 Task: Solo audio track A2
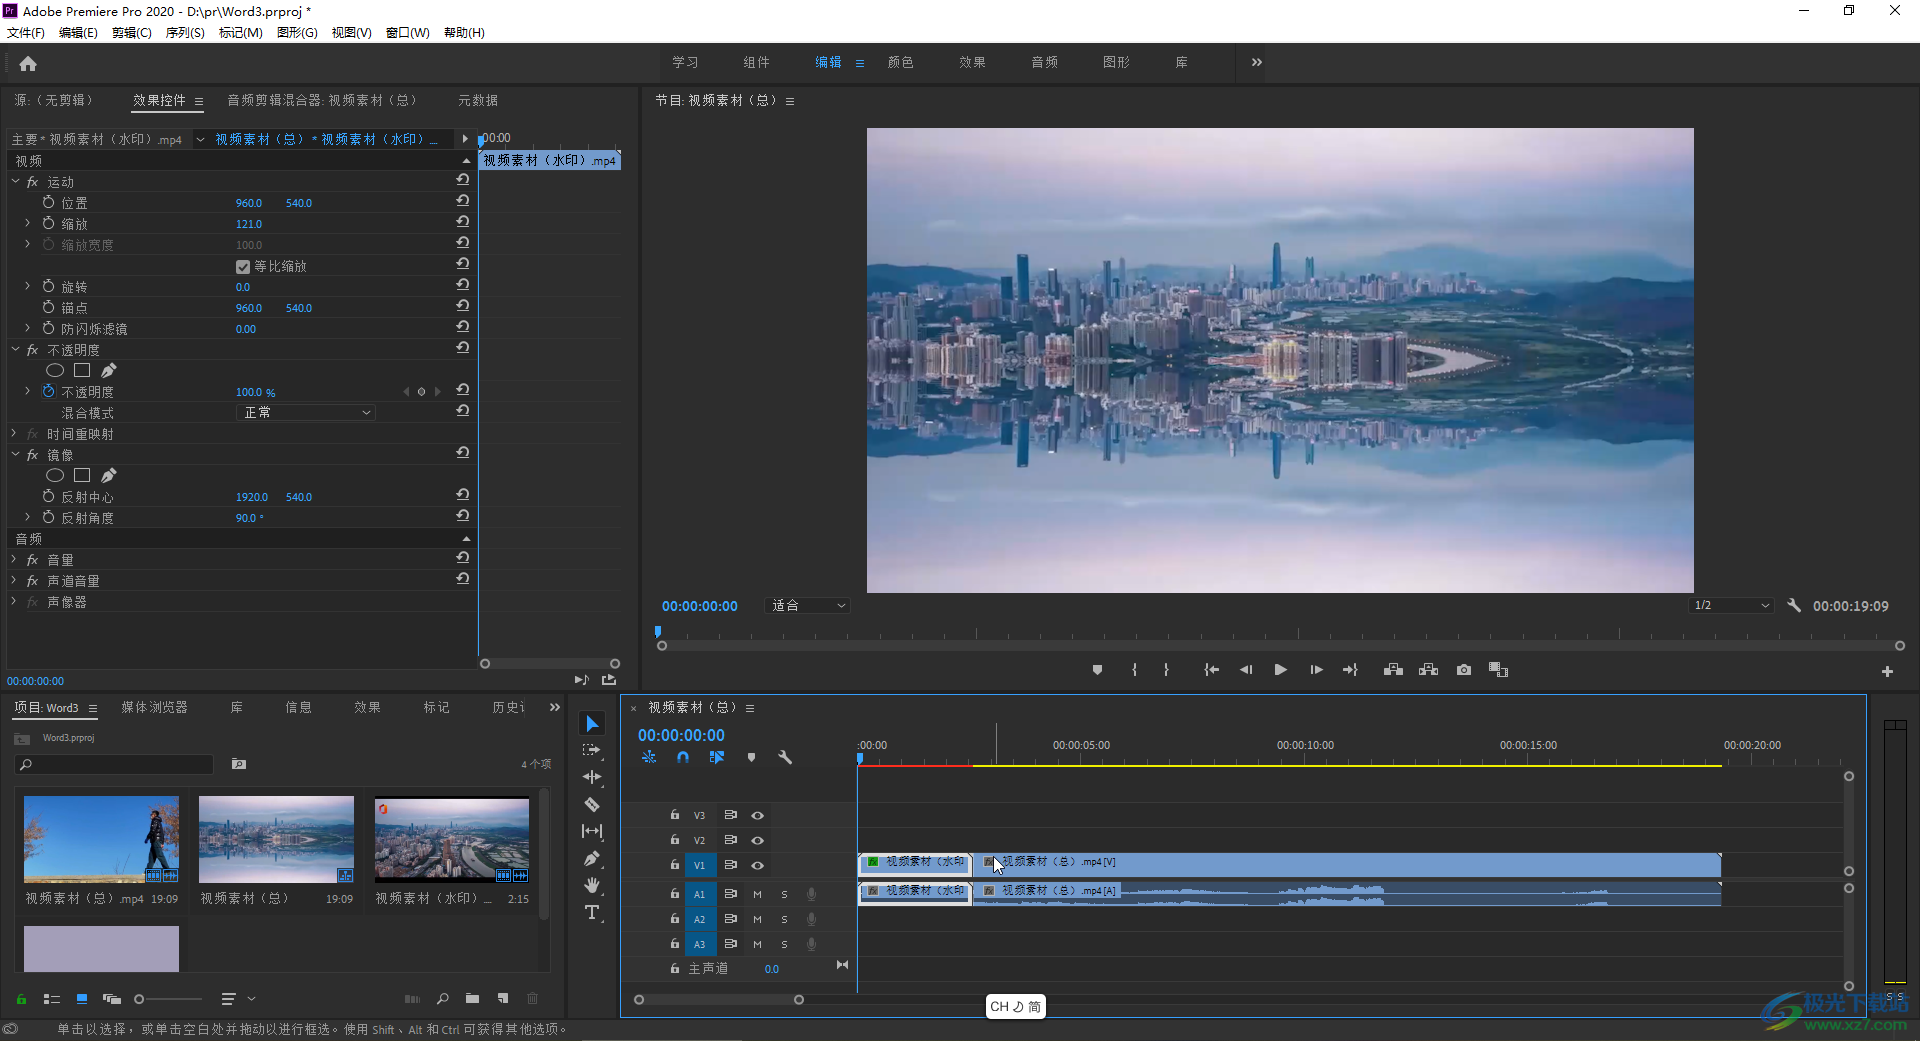point(784,920)
